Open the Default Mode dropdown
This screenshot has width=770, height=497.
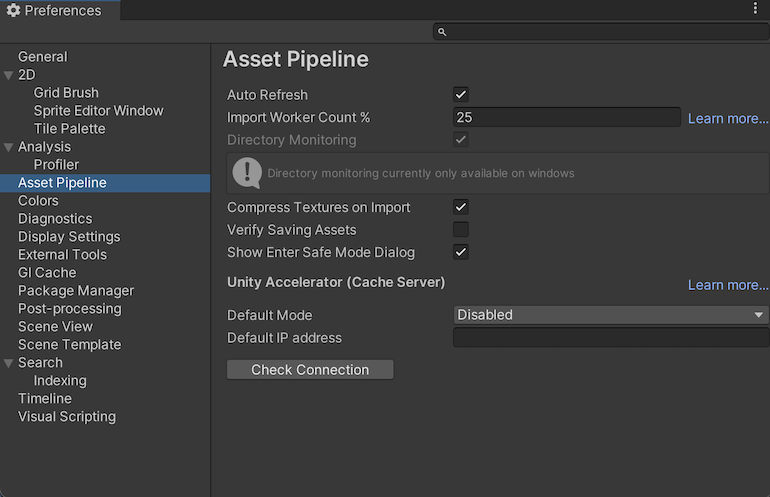pyautogui.click(x=610, y=315)
